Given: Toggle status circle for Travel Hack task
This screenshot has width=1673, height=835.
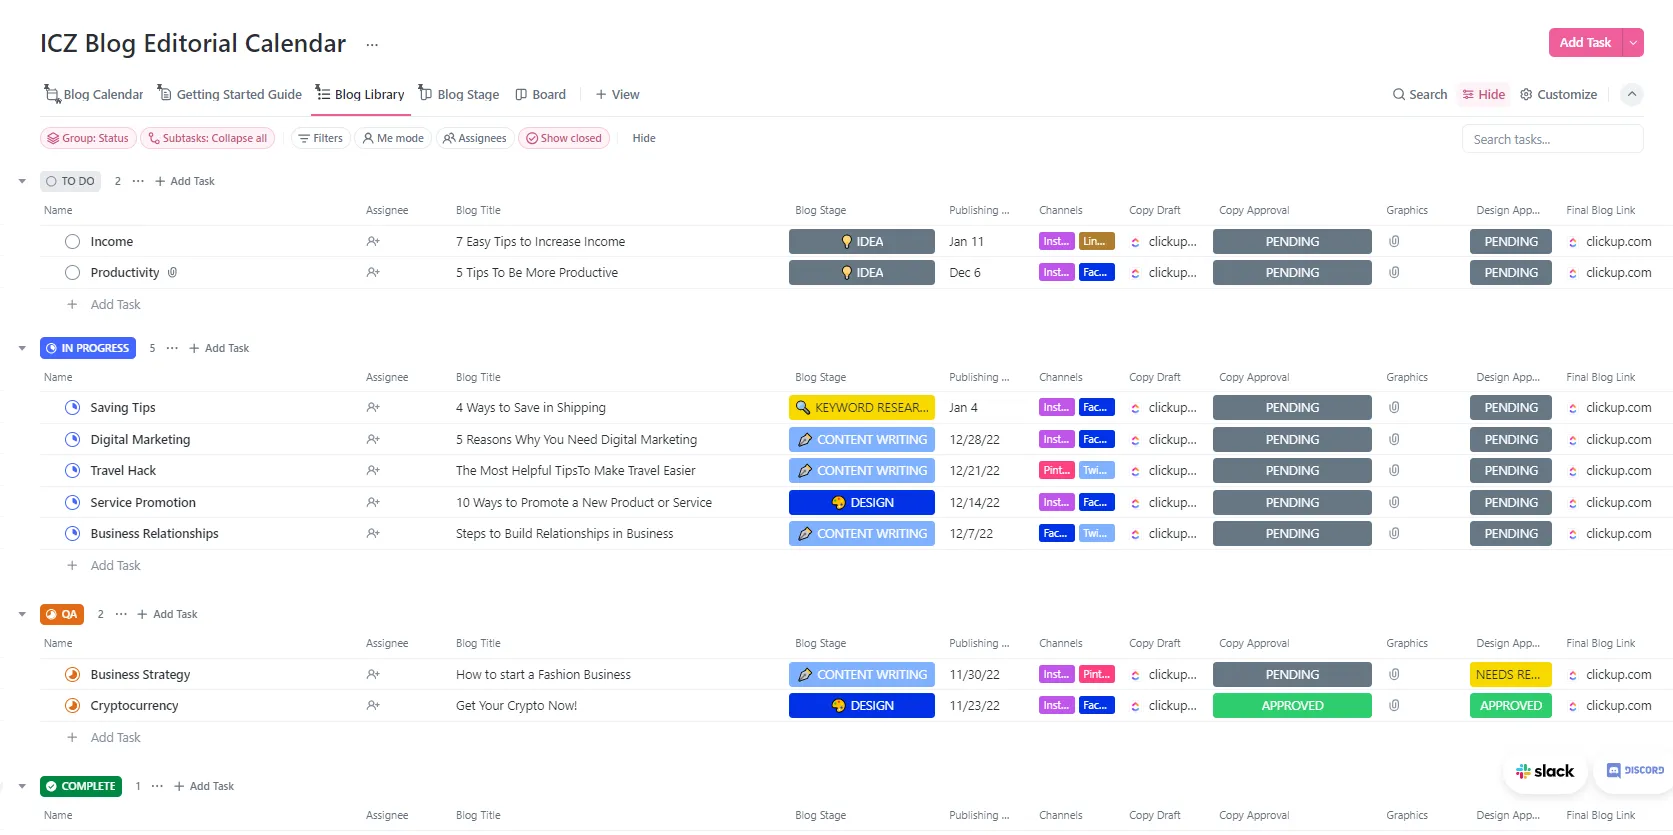Looking at the screenshot, I should tap(72, 471).
